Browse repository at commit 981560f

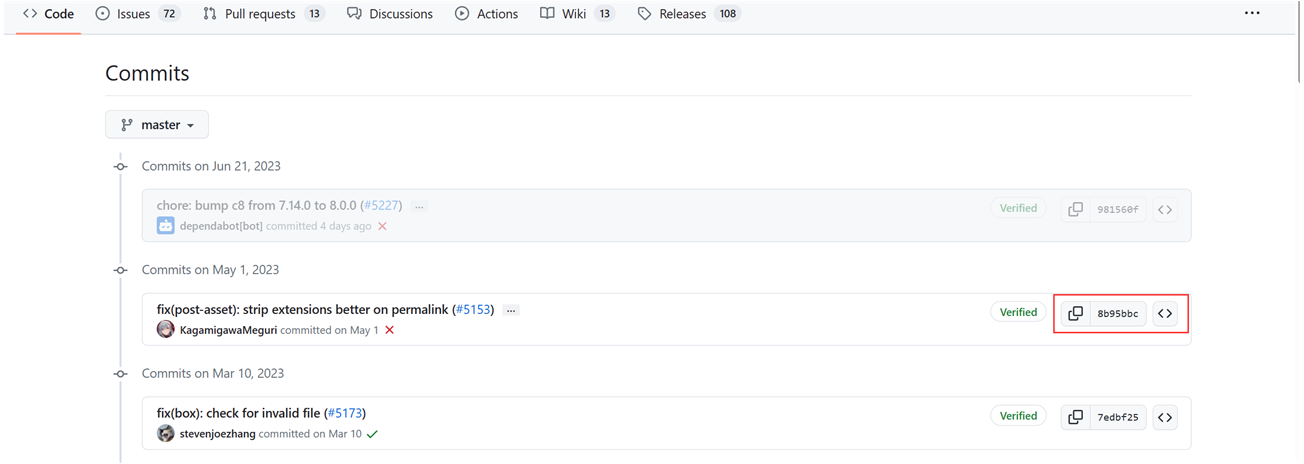tap(1164, 210)
